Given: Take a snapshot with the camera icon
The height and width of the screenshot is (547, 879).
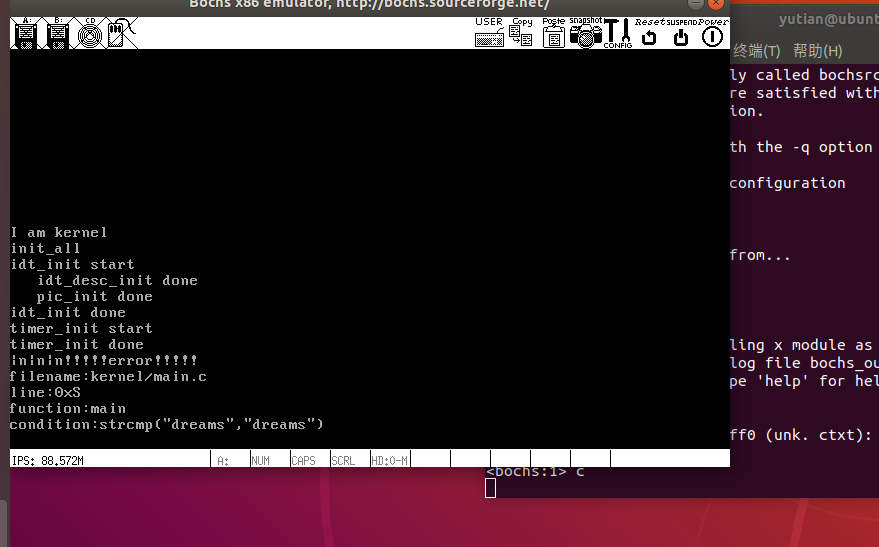Looking at the screenshot, I should 585,33.
